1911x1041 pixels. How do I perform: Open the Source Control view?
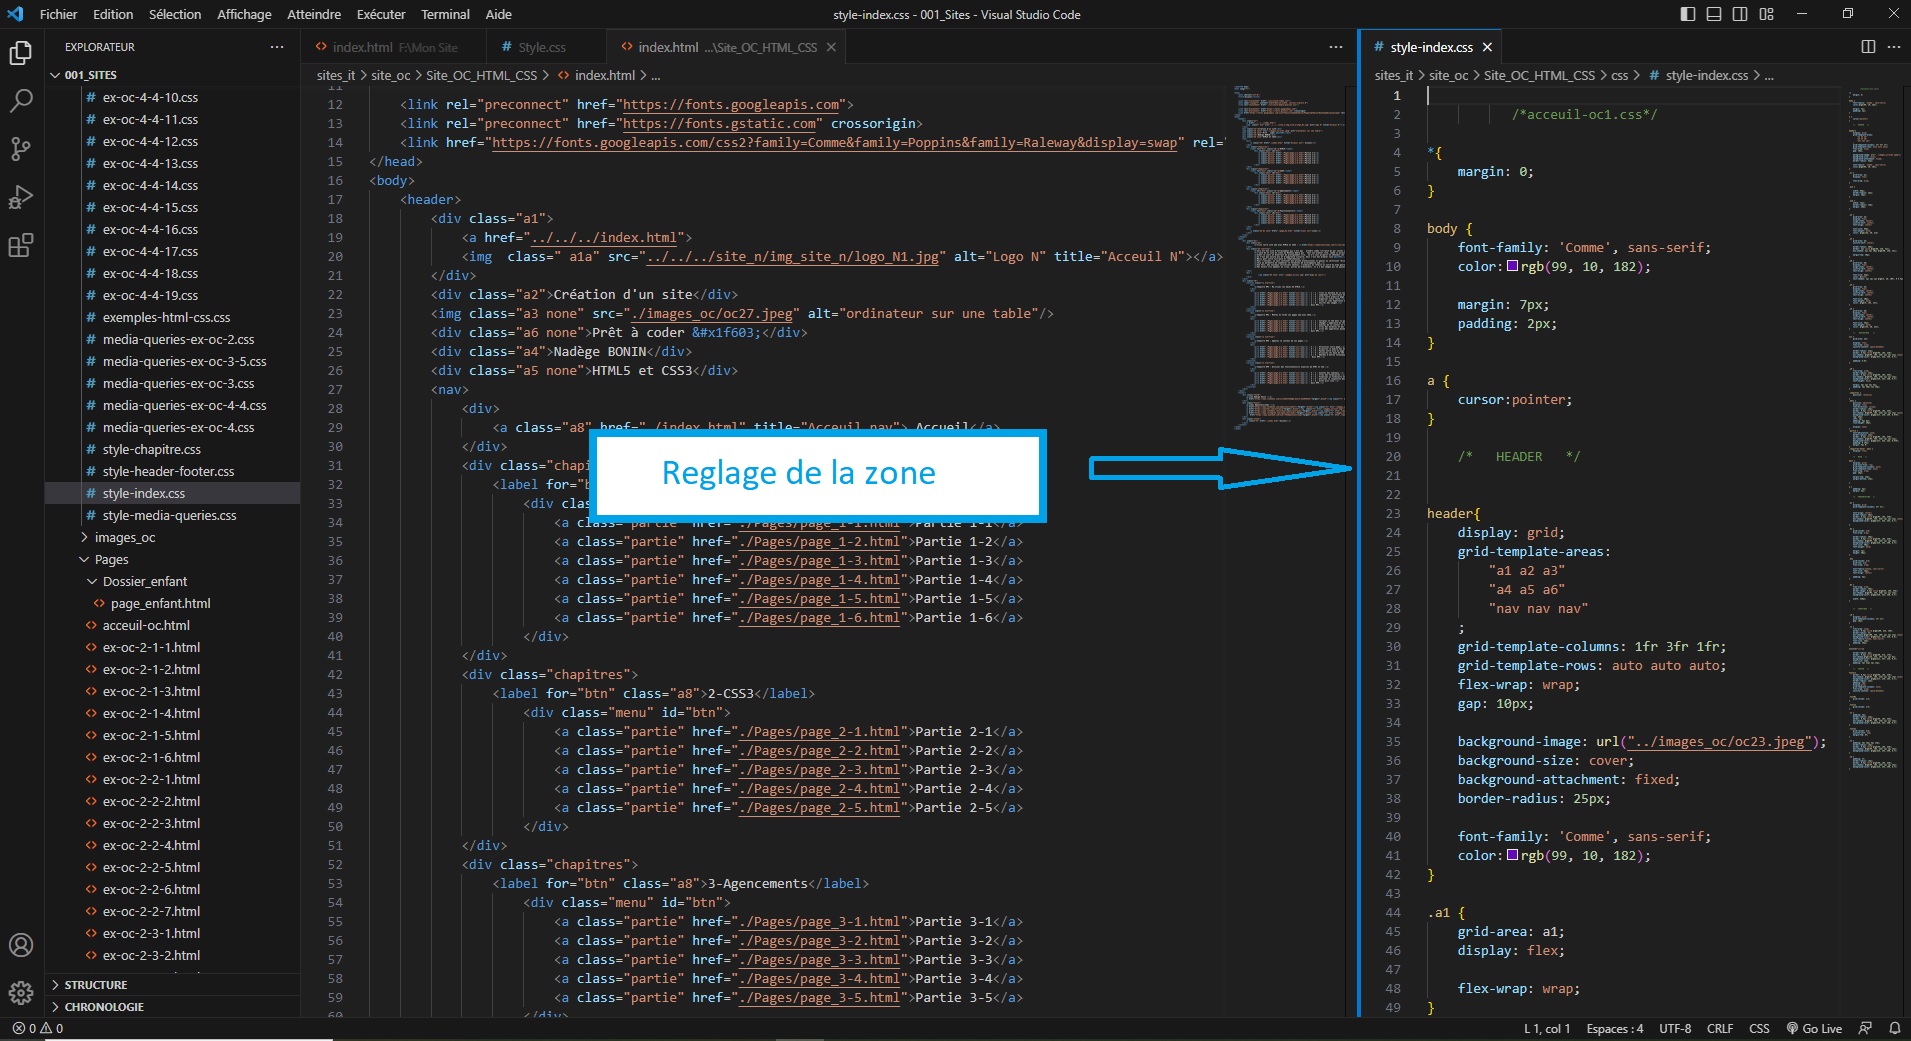(x=21, y=149)
